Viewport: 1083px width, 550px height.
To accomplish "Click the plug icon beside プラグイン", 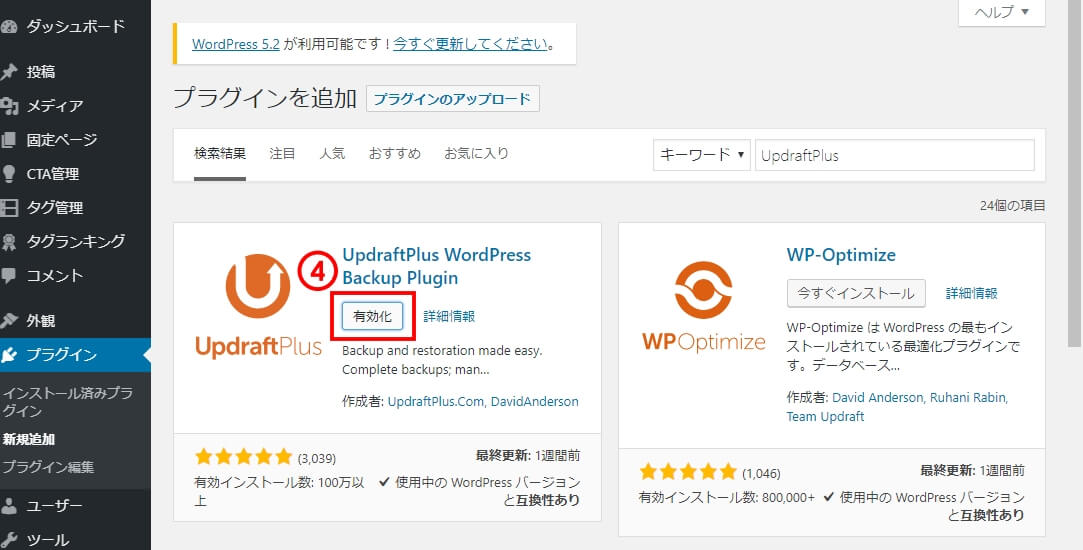I will click(8, 355).
